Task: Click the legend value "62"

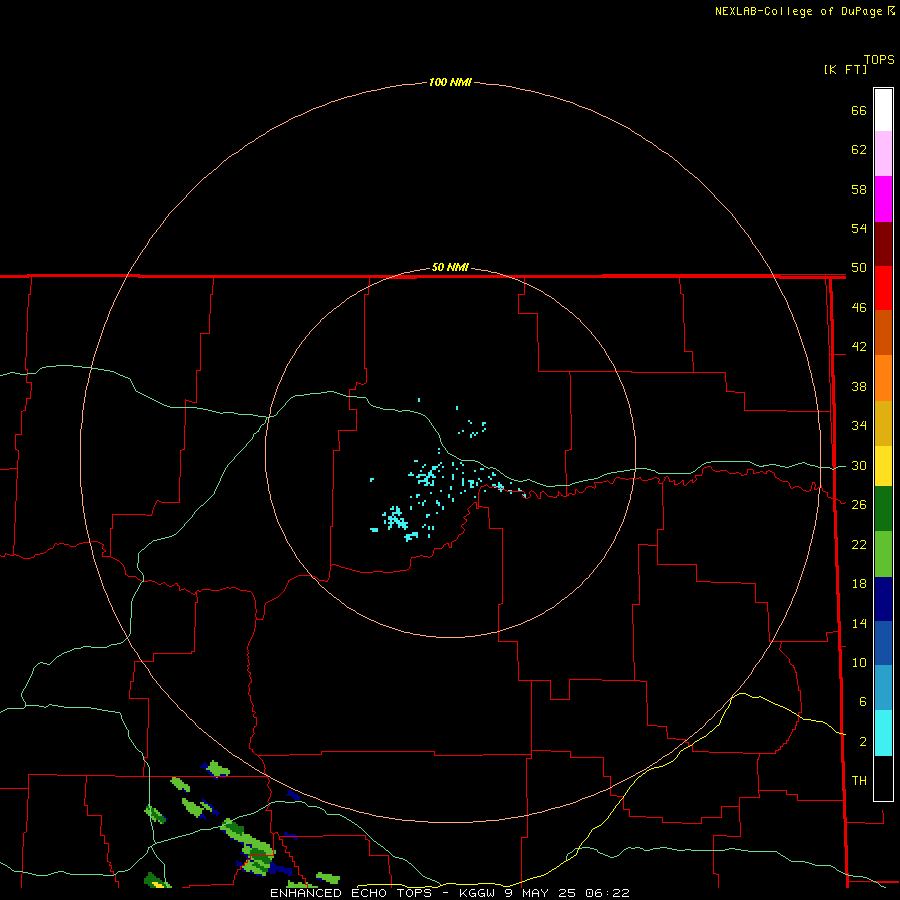Action: point(859,150)
